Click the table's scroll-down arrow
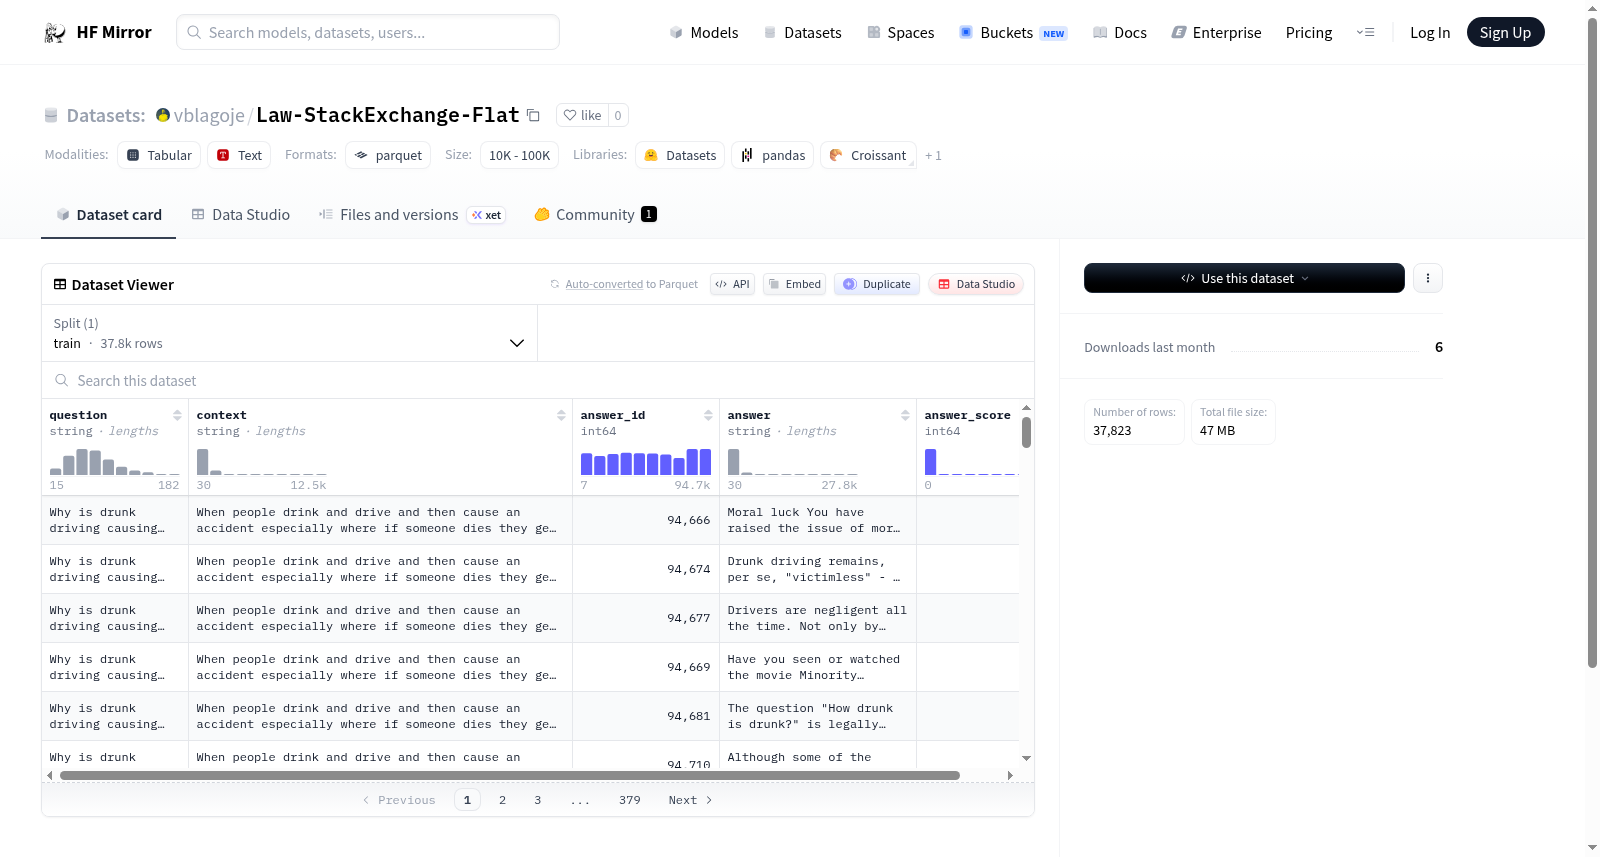 [x=1026, y=759]
